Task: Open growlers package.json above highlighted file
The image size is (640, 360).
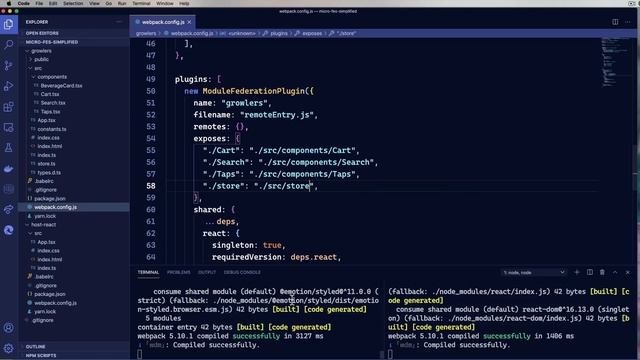Action: click(50, 199)
